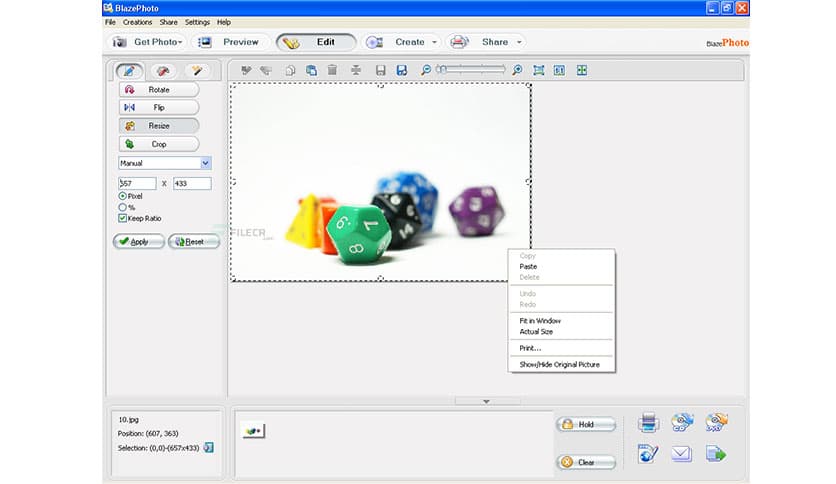Click the zoom in magnifier icon
Image resolution: width=836 pixels, height=484 pixels.
[517, 70]
